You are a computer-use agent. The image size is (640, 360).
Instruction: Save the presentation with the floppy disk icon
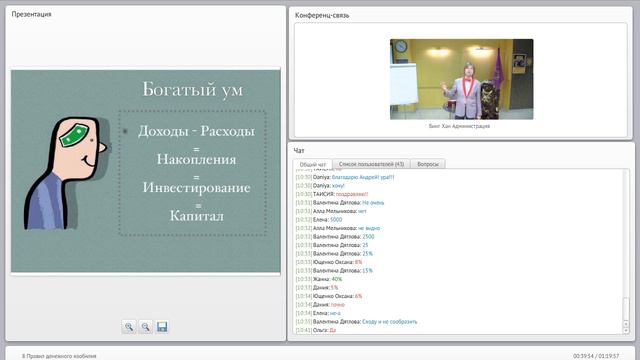click(x=162, y=327)
